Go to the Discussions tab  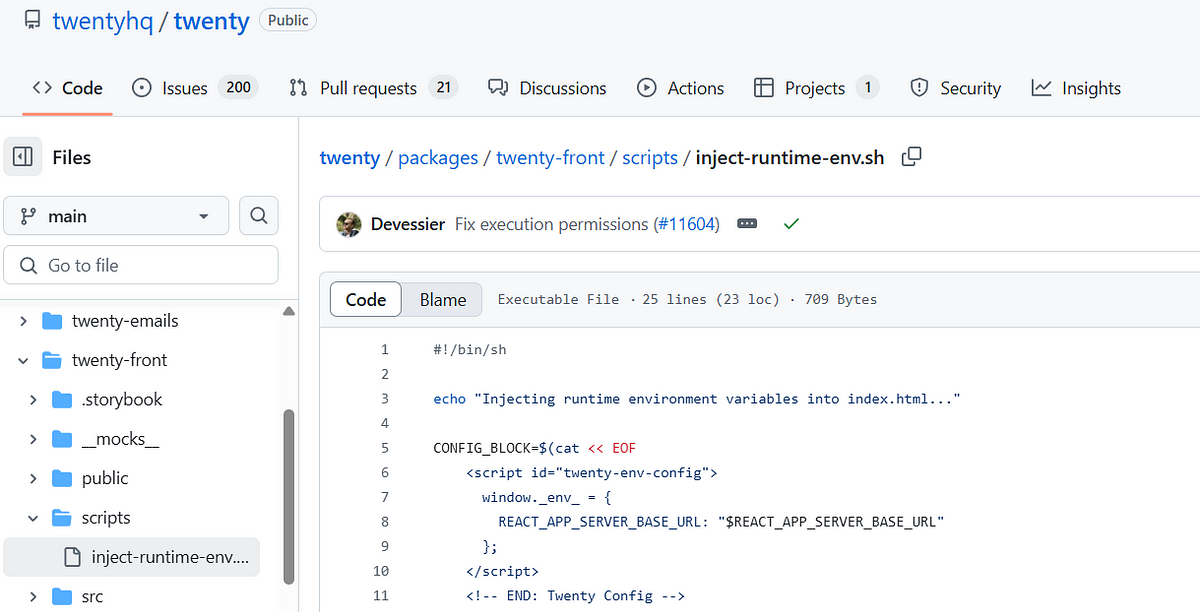point(547,88)
